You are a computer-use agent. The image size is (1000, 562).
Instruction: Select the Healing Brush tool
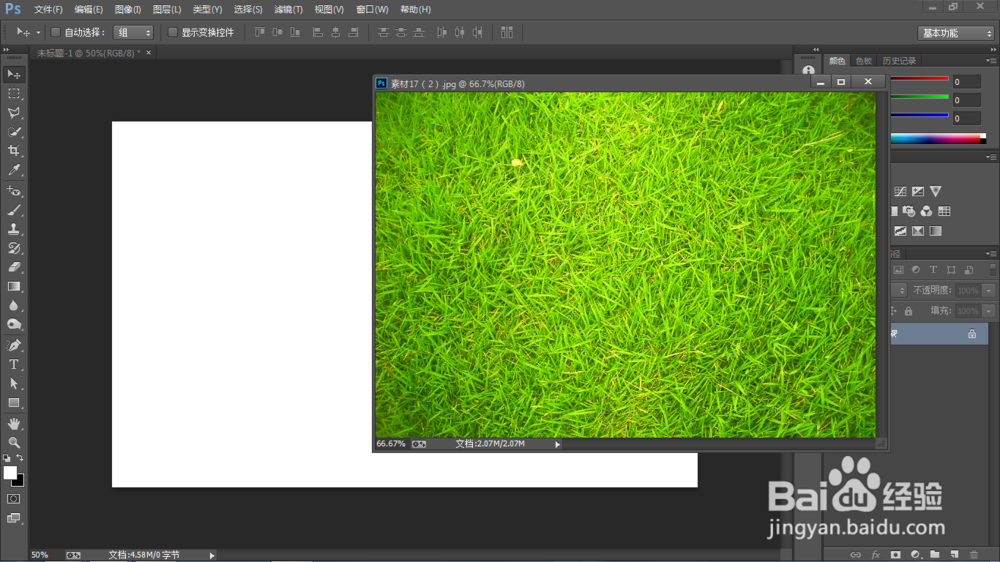click(x=13, y=191)
